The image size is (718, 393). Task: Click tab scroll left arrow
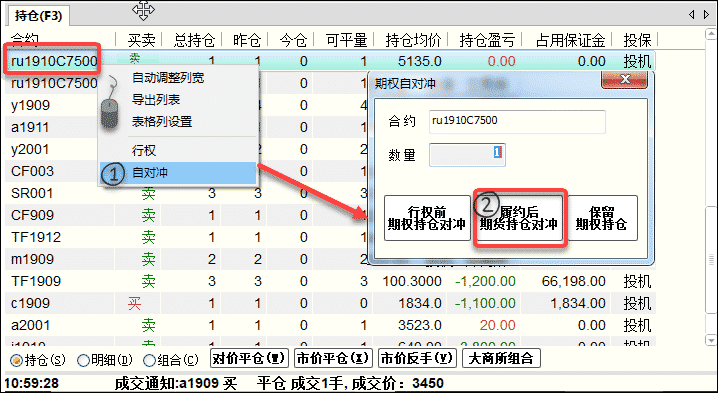691,15
